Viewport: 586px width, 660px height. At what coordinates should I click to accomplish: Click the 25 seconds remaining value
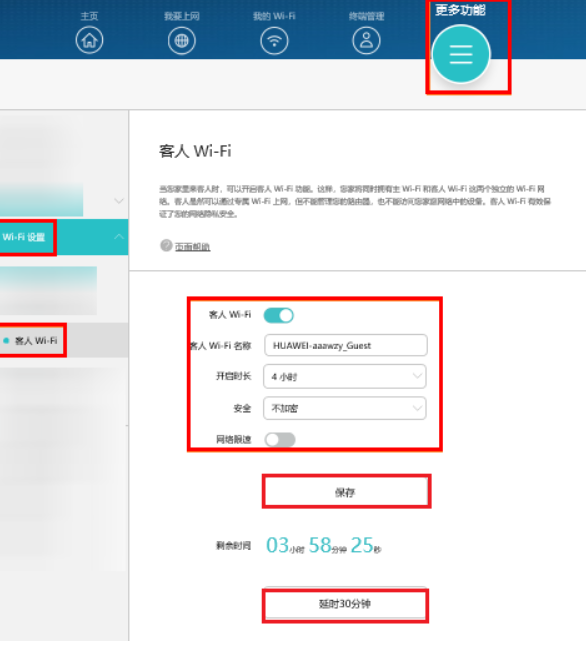point(362,545)
